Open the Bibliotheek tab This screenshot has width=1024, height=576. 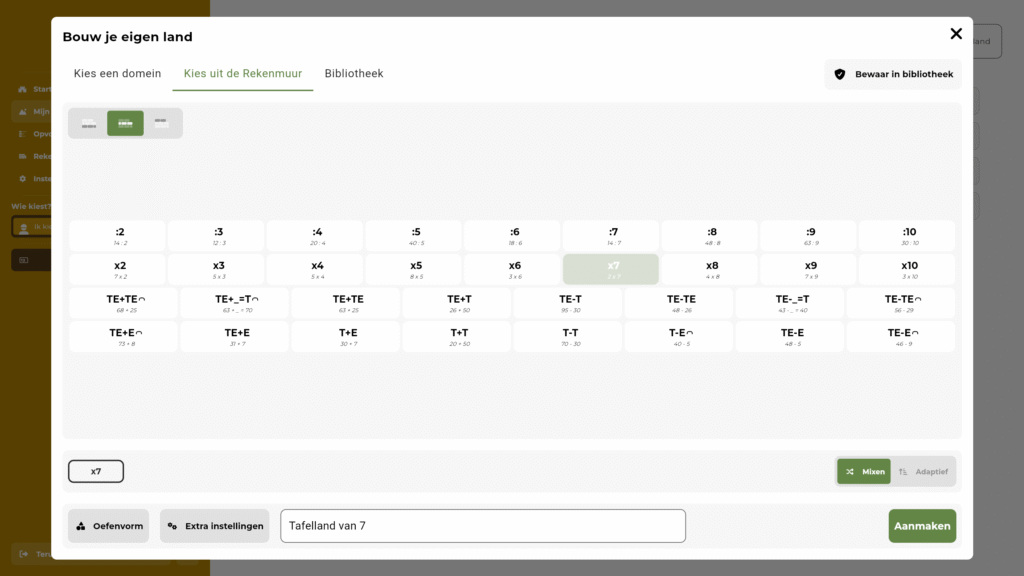click(353, 74)
